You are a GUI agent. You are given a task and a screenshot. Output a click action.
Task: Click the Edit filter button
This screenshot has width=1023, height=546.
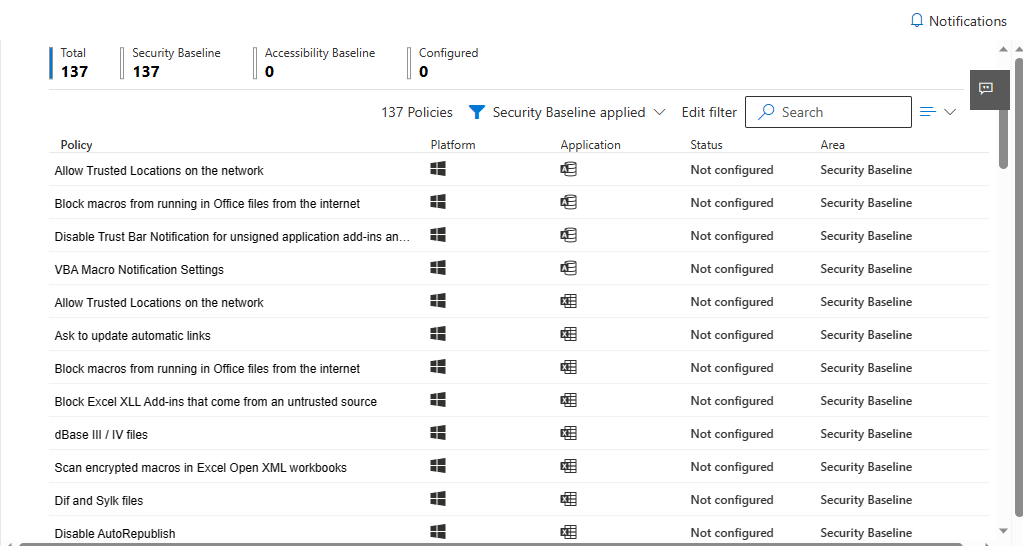[709, 113]
